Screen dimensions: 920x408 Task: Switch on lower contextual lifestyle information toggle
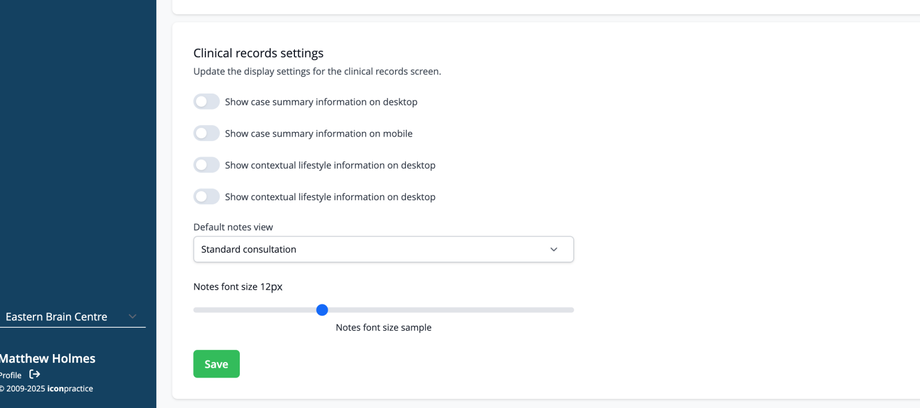tap(206, 197)
